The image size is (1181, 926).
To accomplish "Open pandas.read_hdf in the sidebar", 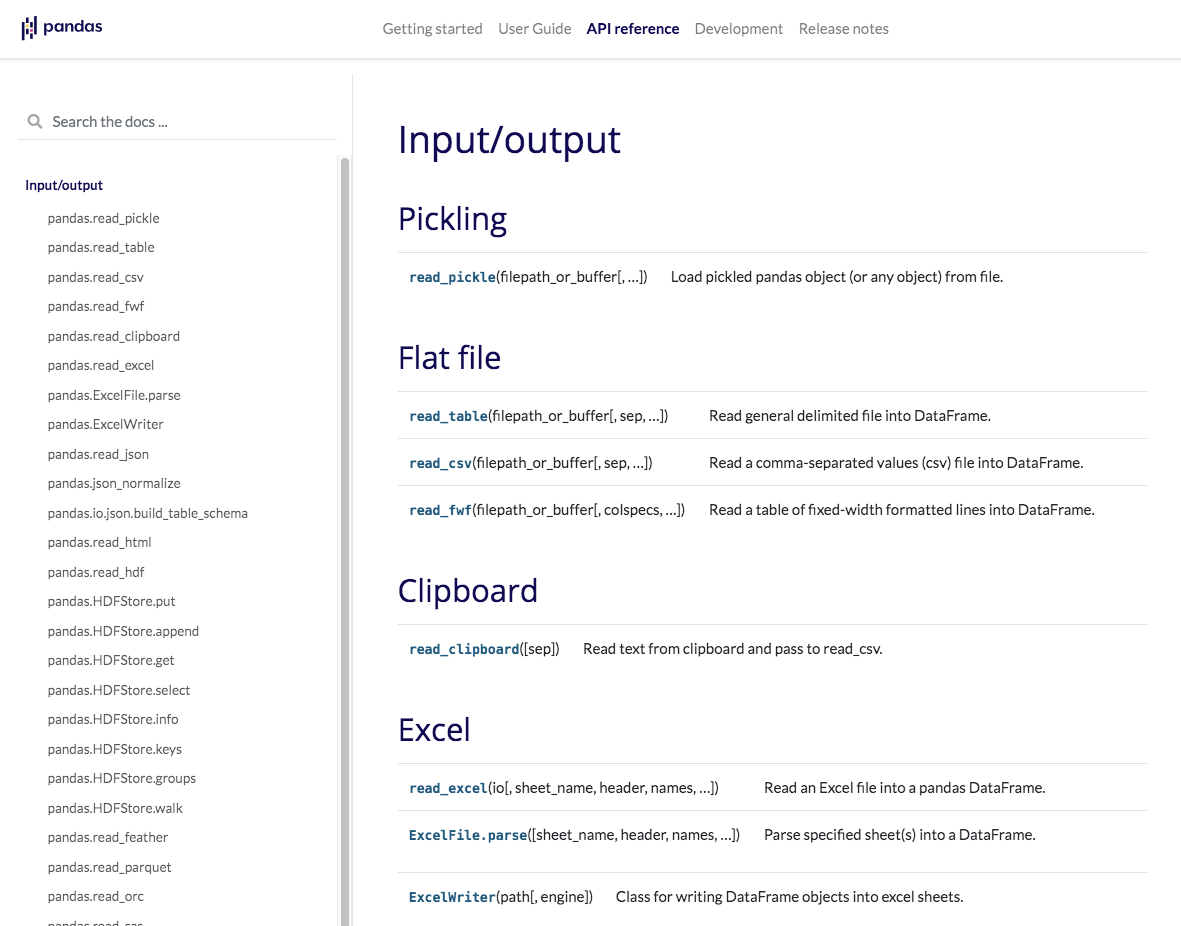I will [x=96, y=573].
